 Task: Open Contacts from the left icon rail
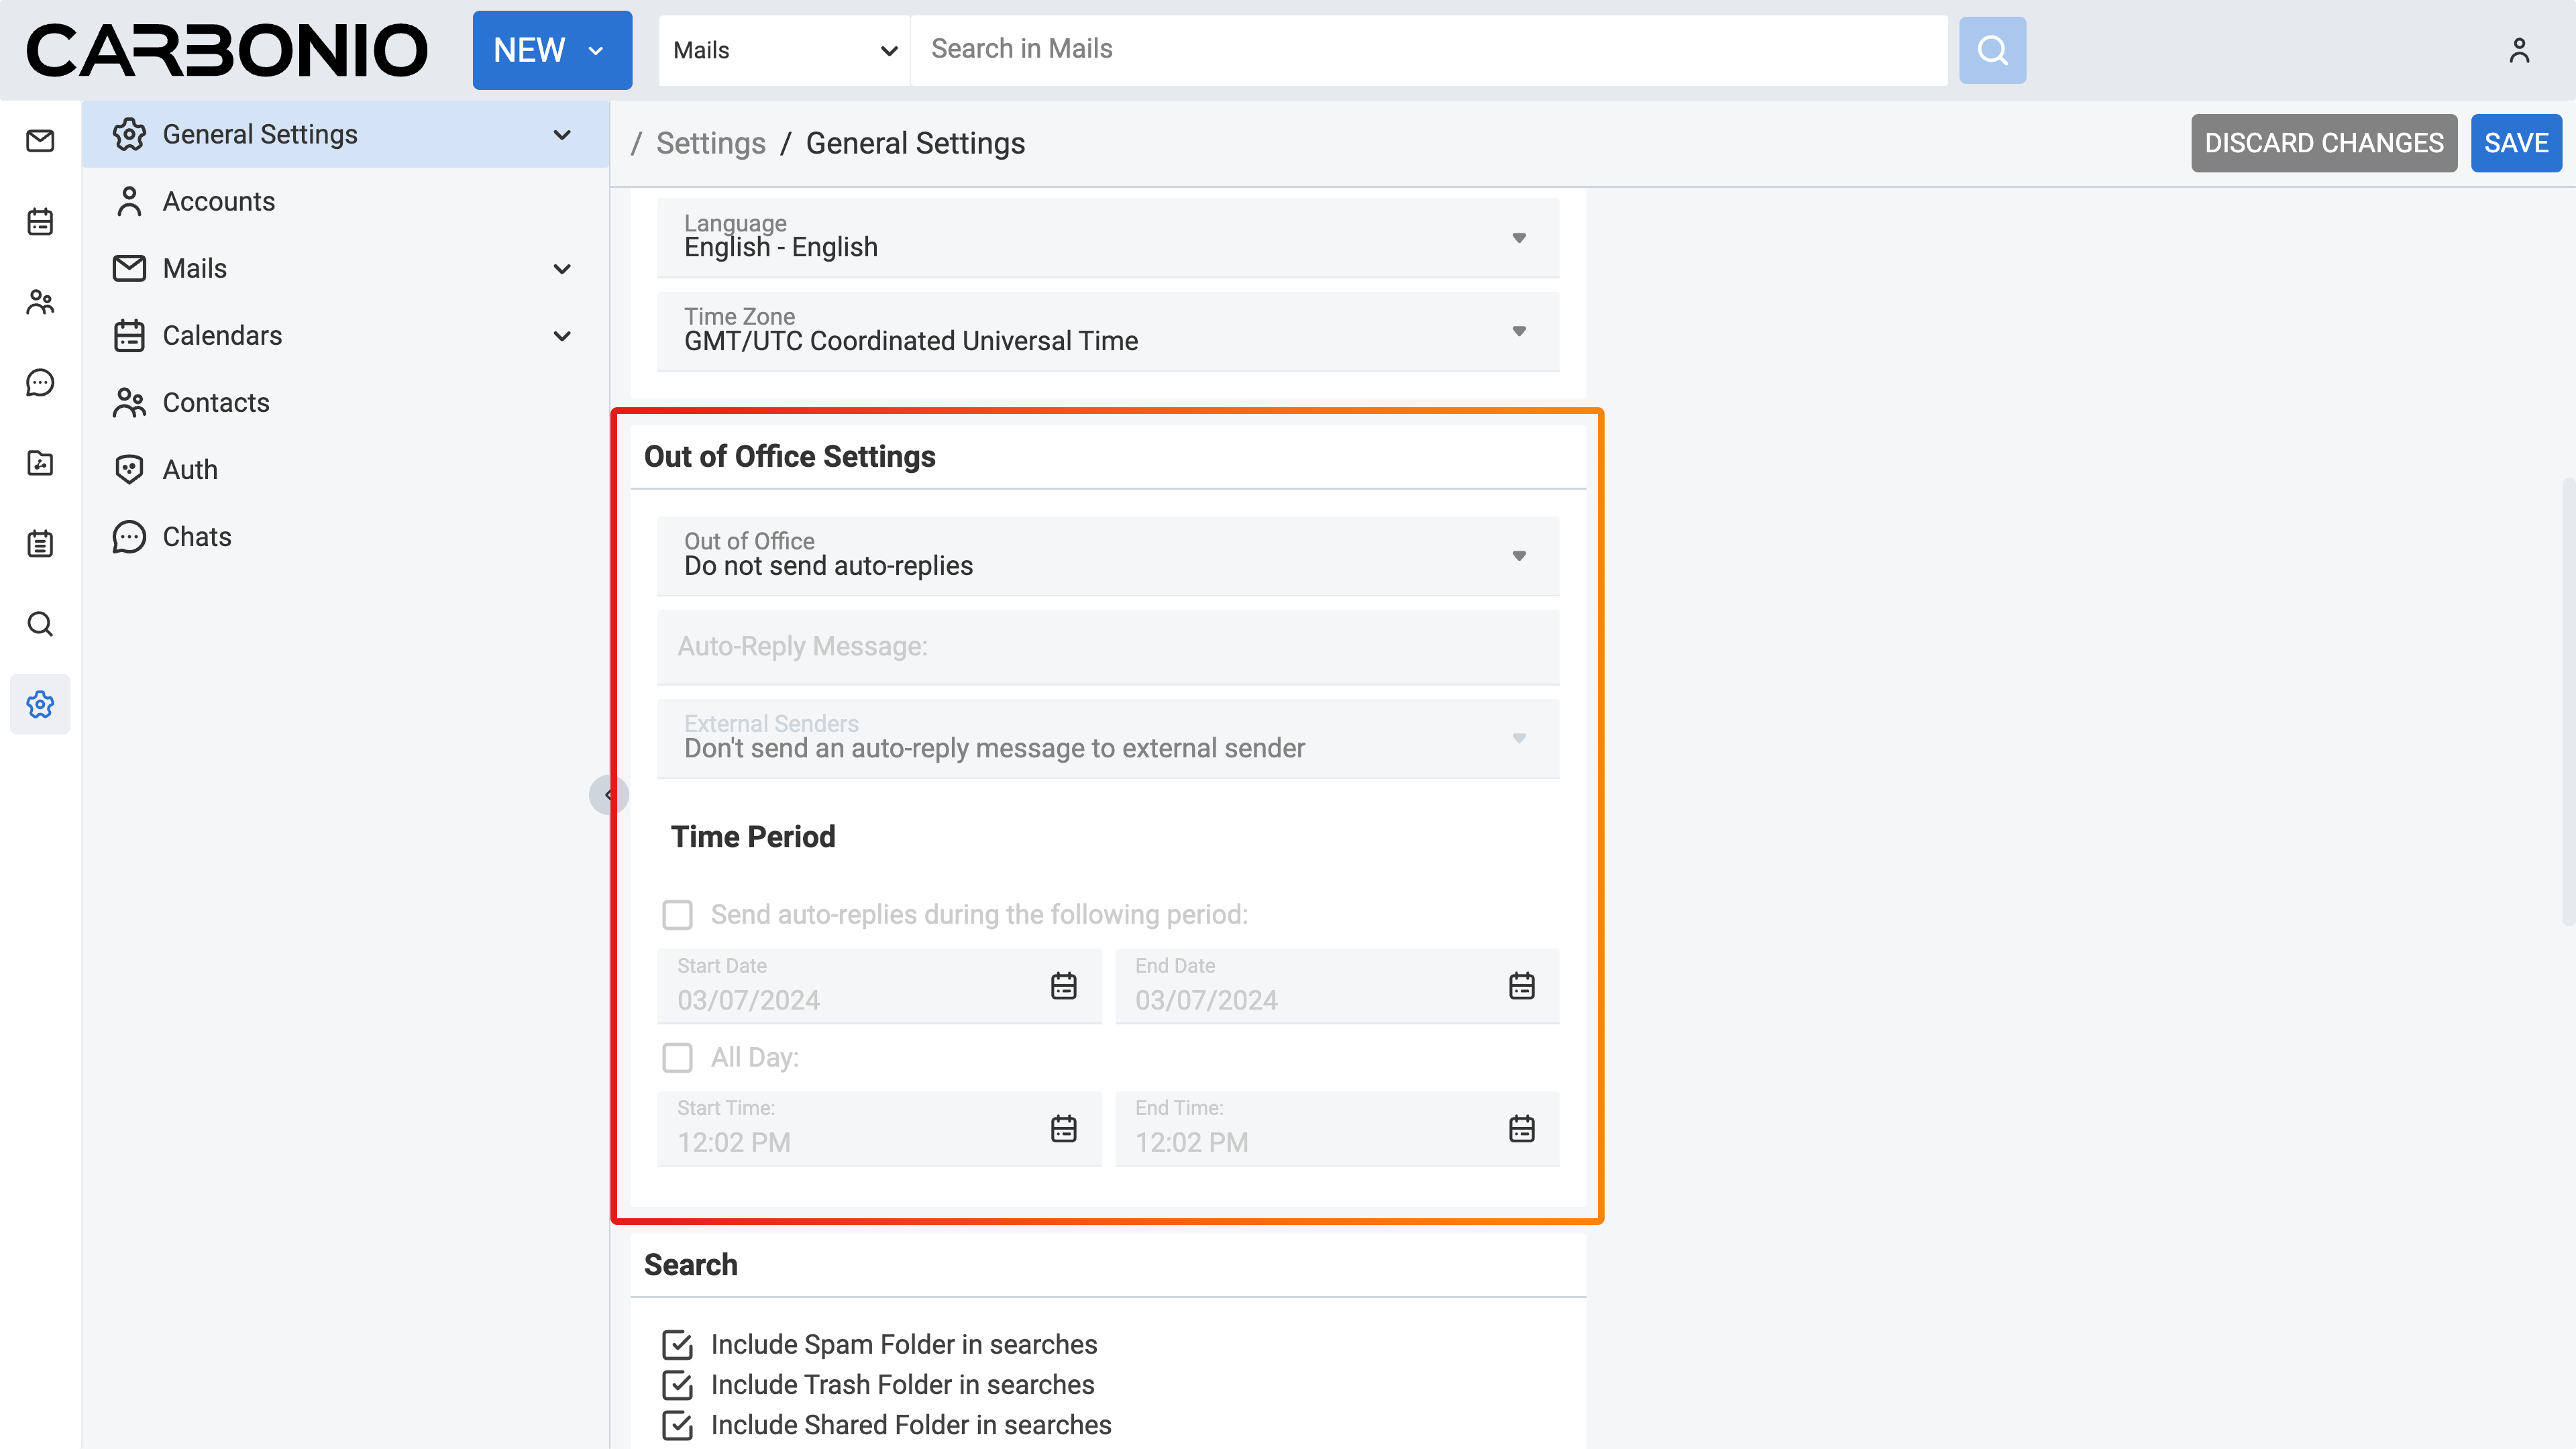point(40,302)
